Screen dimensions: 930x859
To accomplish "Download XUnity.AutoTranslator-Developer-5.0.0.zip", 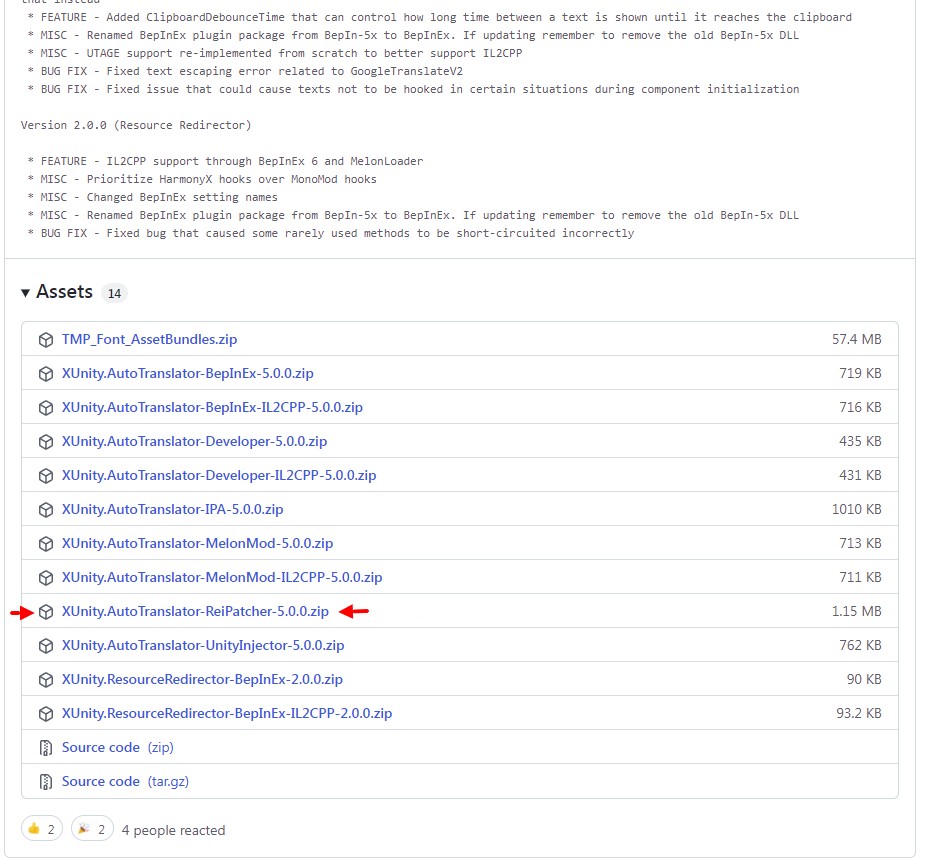I will click(195, 441).
